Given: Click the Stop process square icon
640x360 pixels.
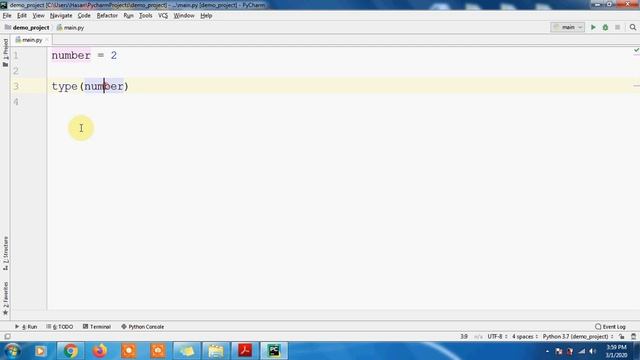Looking at the screenshot, I should 618,27.
